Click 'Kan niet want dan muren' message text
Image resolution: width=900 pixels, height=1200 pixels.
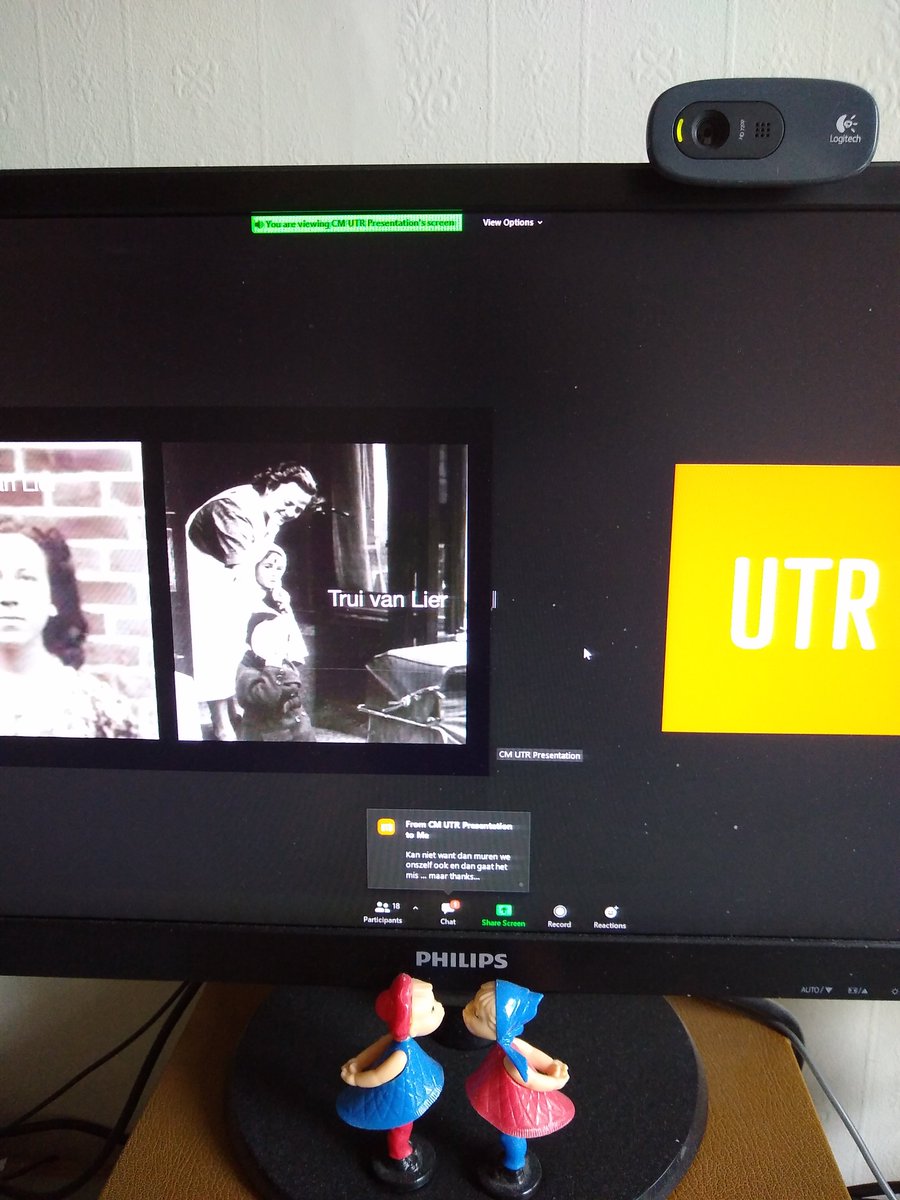(458, 867)
